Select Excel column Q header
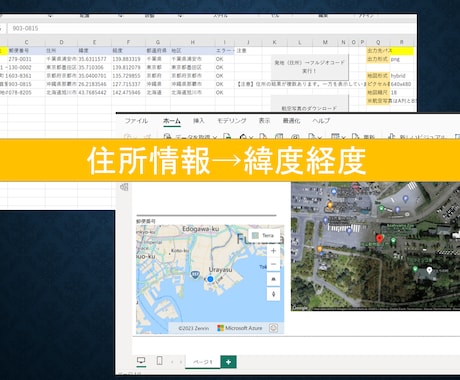This screenshot has width=460, height=380. 378,42
